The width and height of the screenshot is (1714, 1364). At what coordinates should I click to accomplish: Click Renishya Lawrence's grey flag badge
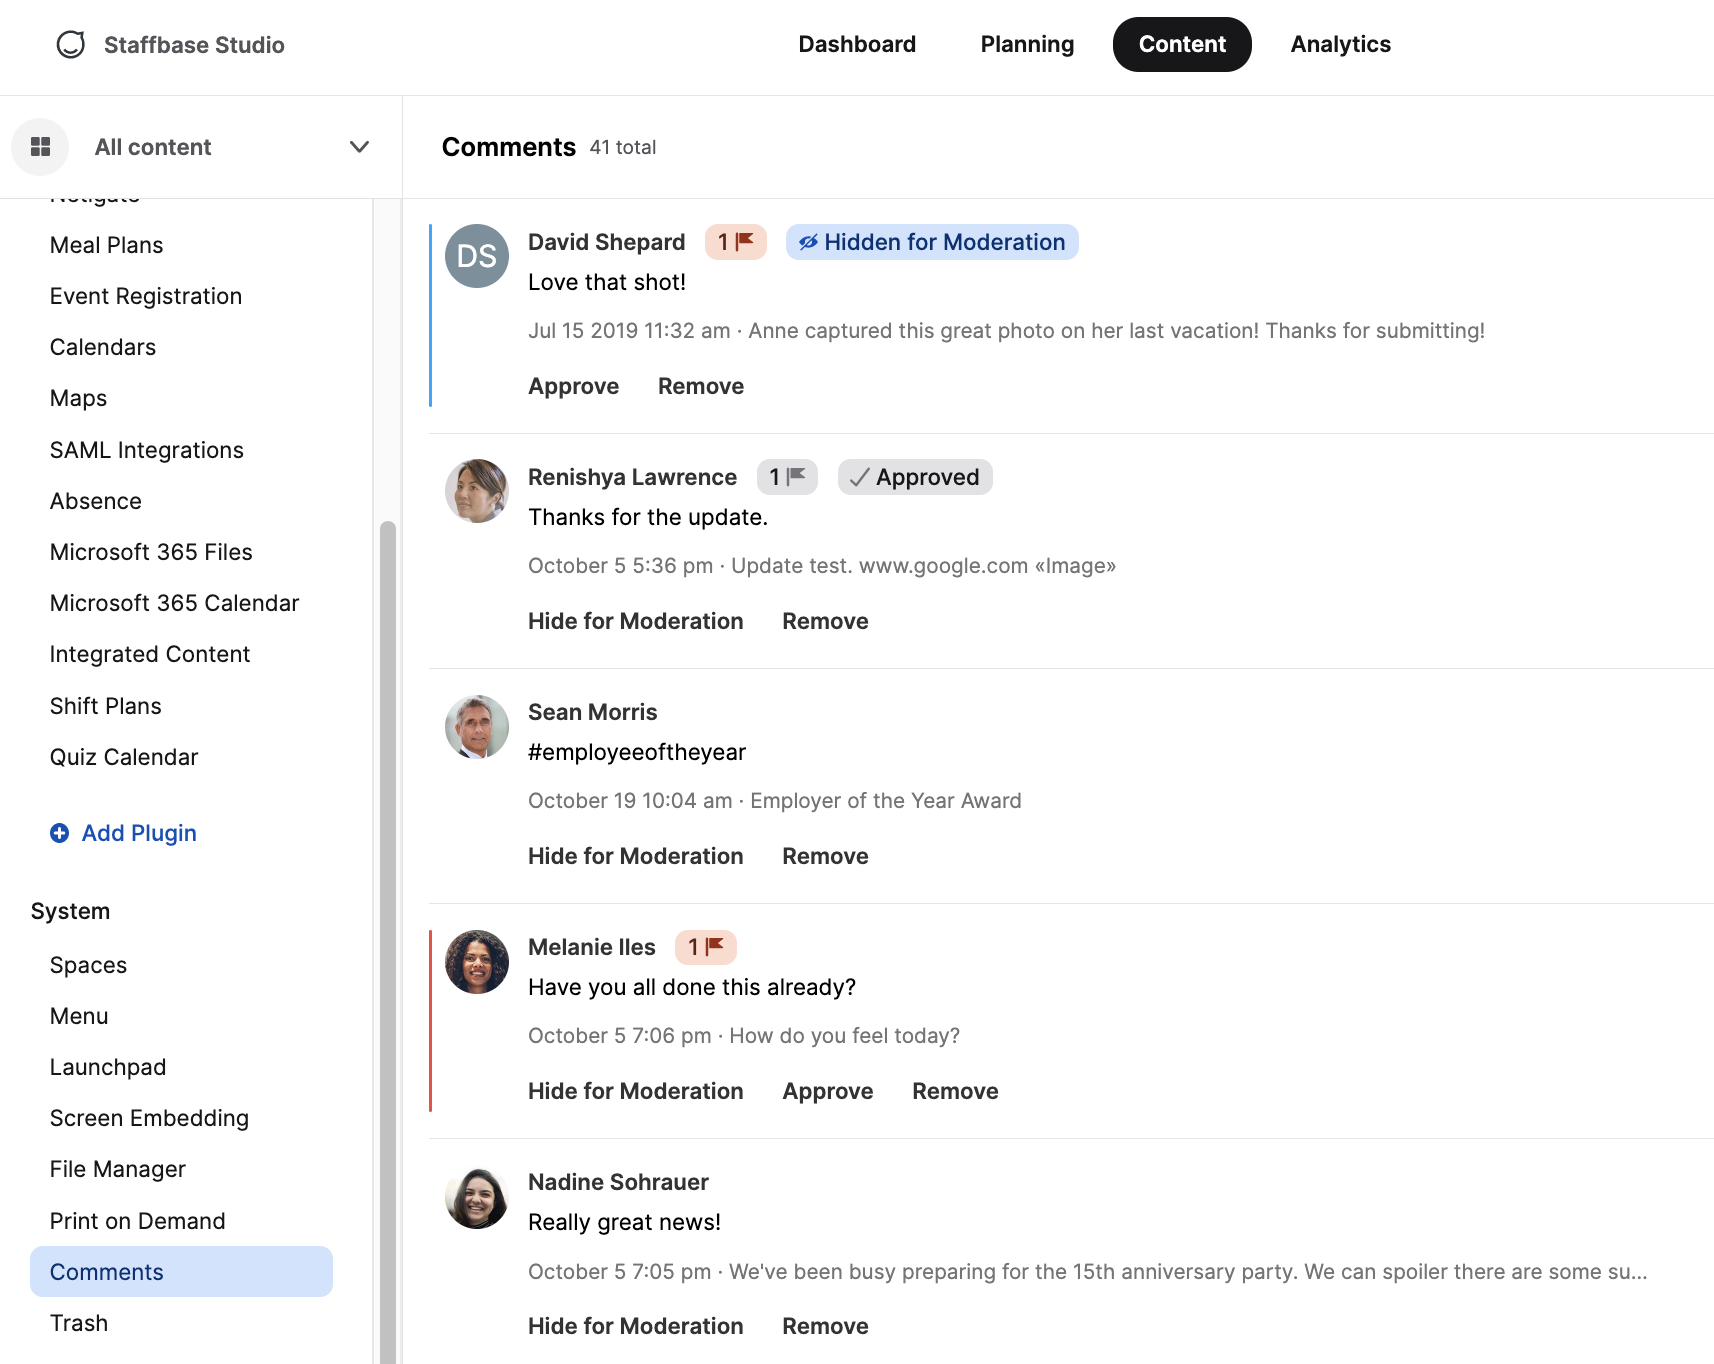click(787, 477)
